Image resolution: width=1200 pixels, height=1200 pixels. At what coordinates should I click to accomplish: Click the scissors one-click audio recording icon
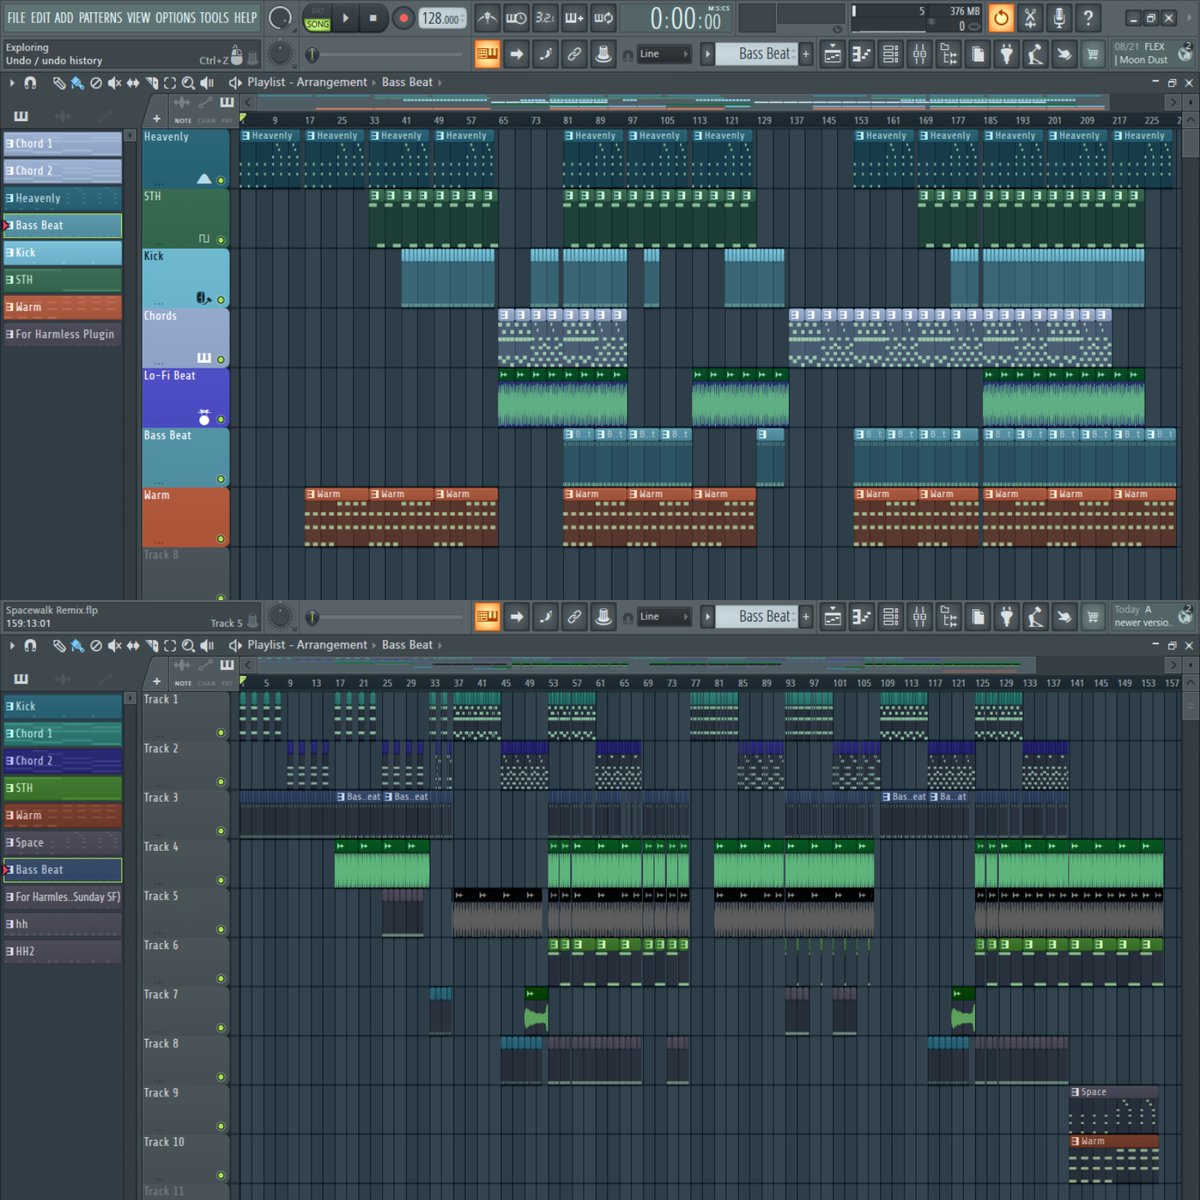pyautogui.click(x=1030, y=18)
